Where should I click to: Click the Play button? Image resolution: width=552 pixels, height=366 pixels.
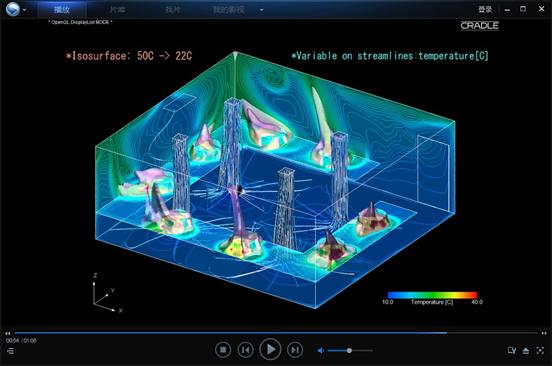pos(270,349)
